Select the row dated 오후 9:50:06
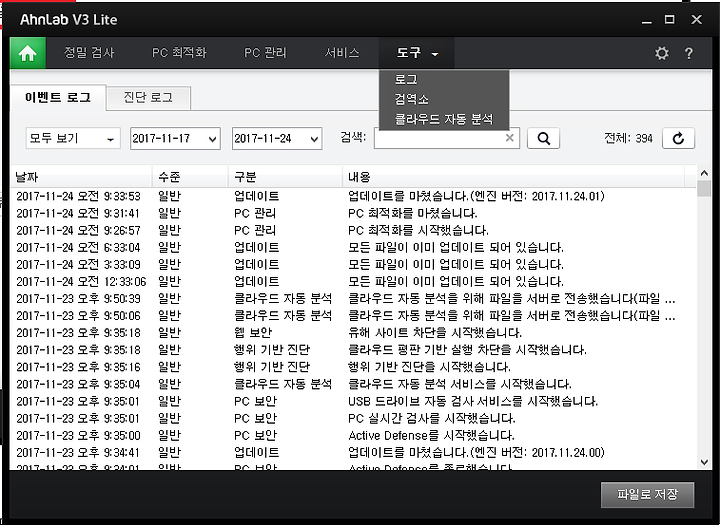The width and height of the screenshot is (720, 527). [353, 316]
